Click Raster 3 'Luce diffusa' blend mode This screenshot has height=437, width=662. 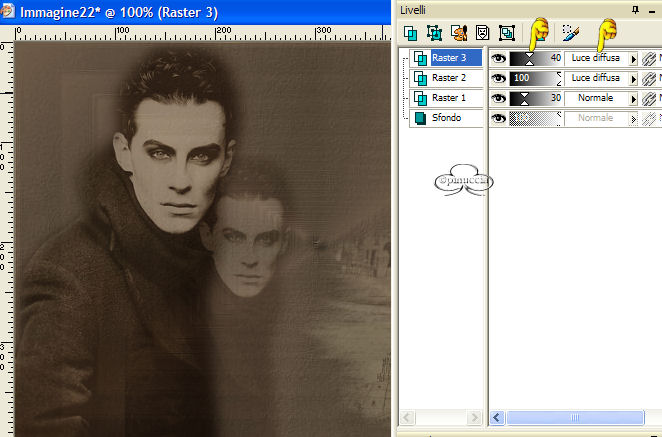[x=596, y=58]
